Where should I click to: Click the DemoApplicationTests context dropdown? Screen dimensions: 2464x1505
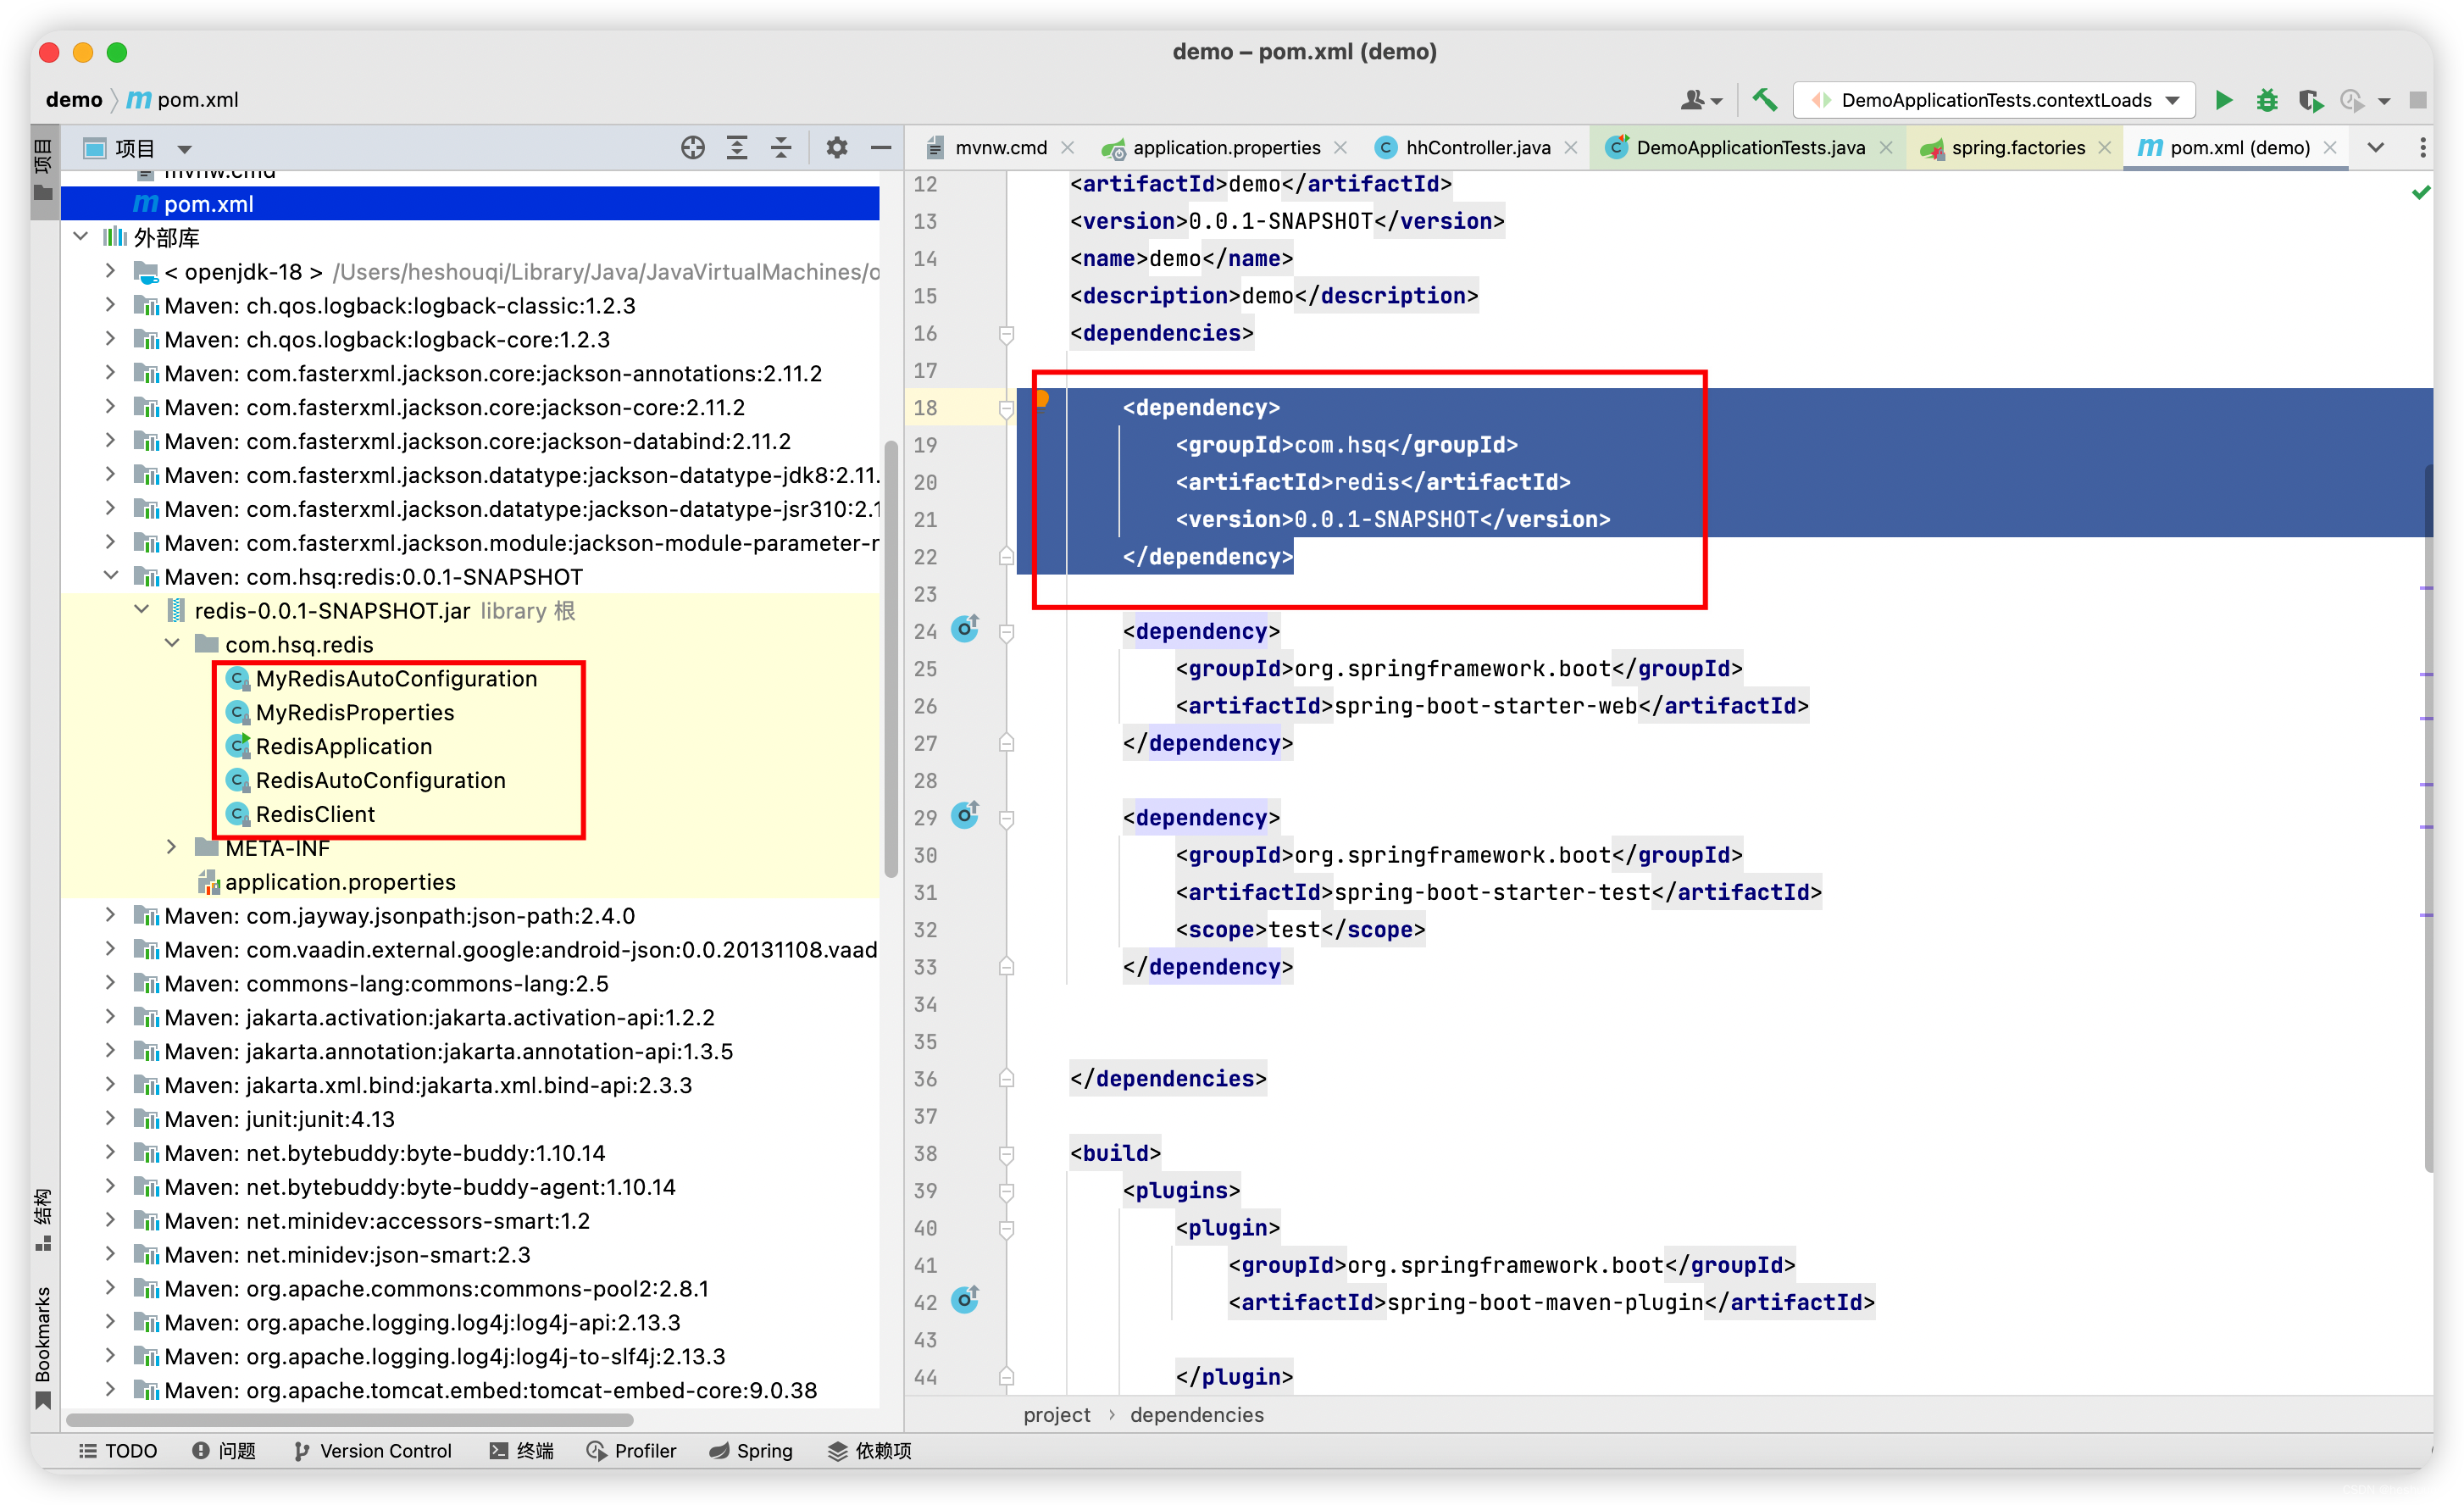2001,98
